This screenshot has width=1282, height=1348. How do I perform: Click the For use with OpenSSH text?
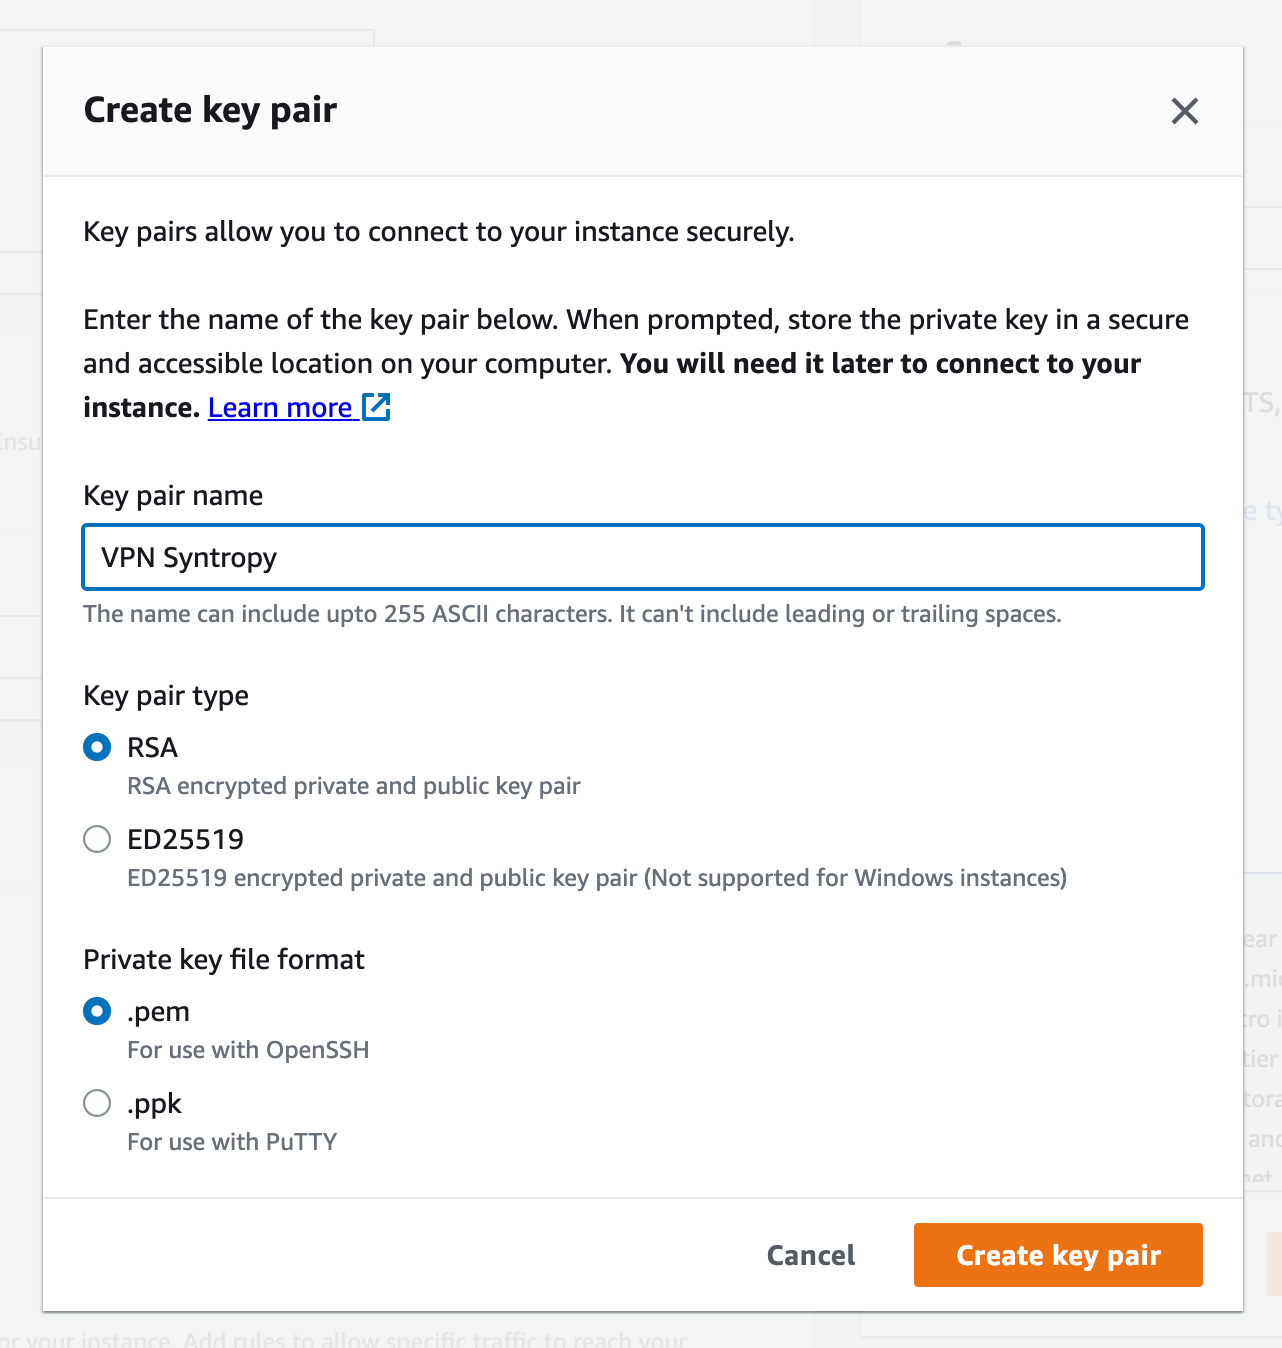click(248, 1050)
